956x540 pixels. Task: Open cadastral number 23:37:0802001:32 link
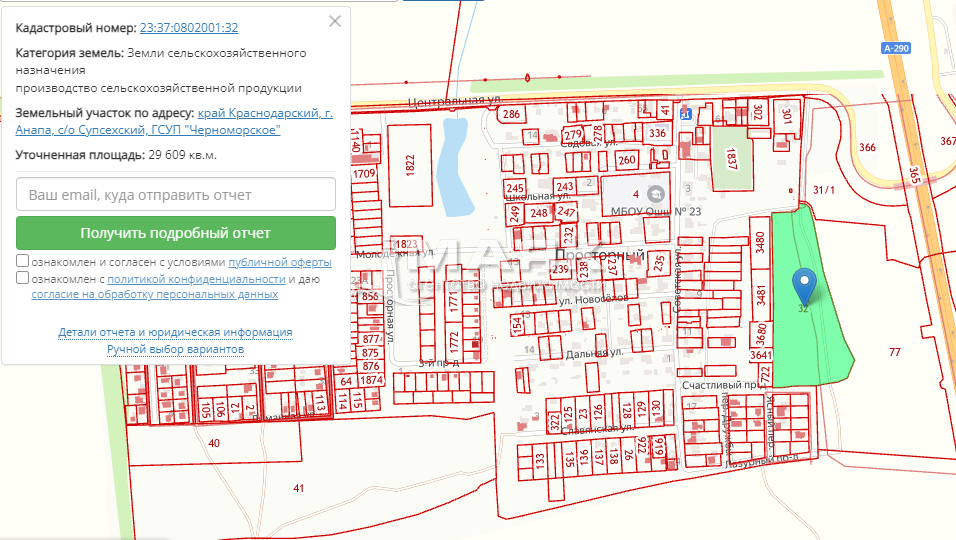pyautogui.click(x=189, y=28)
